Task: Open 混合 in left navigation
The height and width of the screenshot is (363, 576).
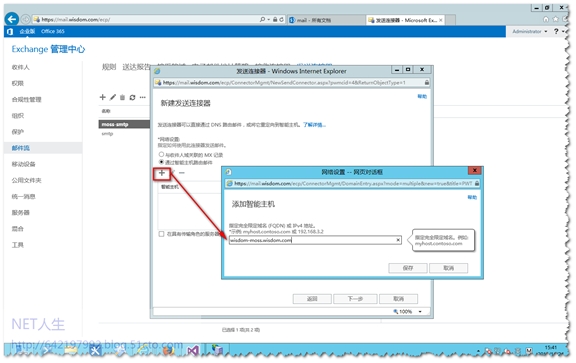Action: [x=17, y=229]
